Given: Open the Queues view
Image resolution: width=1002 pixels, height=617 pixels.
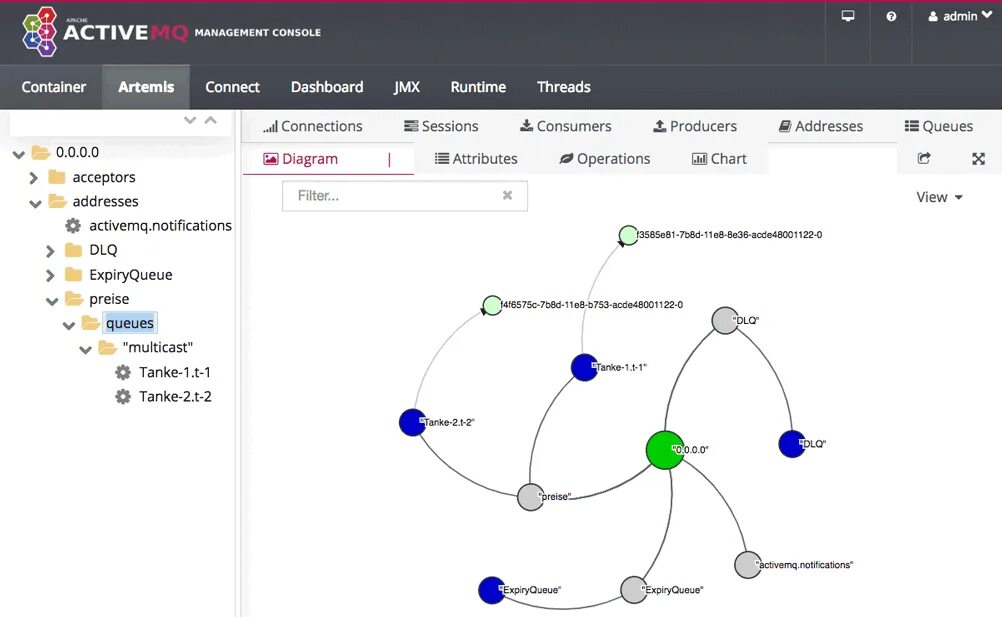Looking at the screenshot, I should click(x=939, y=126).
